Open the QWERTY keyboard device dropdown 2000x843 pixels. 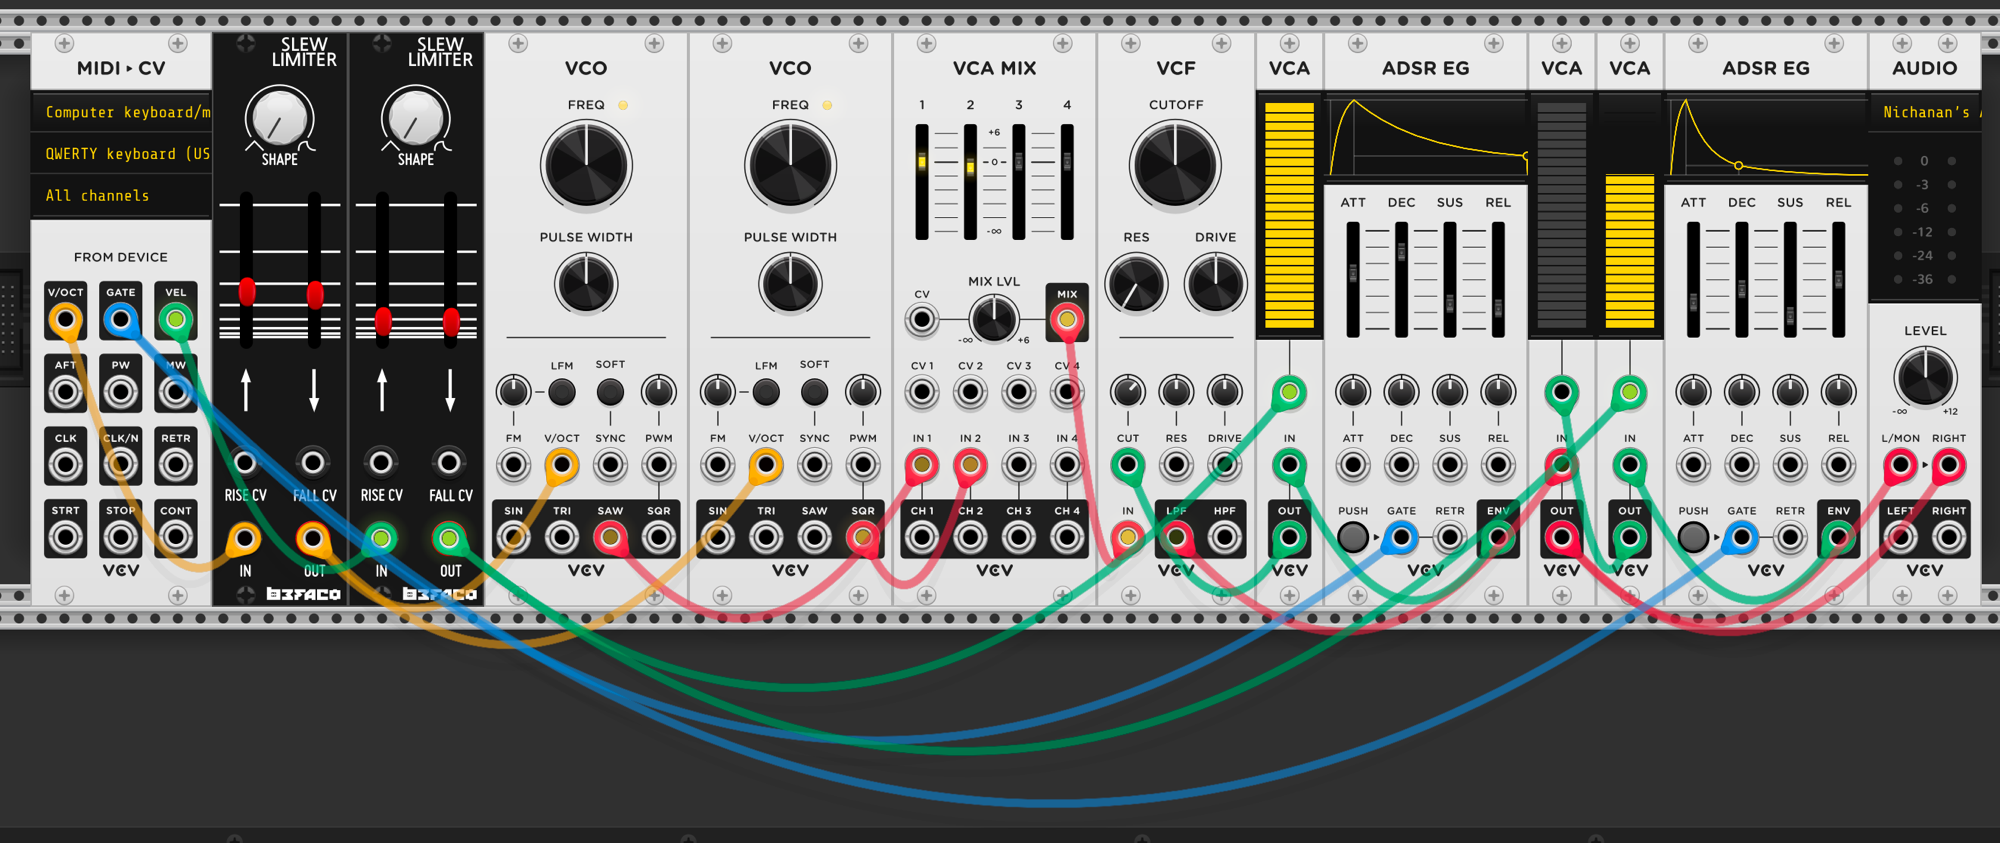[x=122, y=154]
